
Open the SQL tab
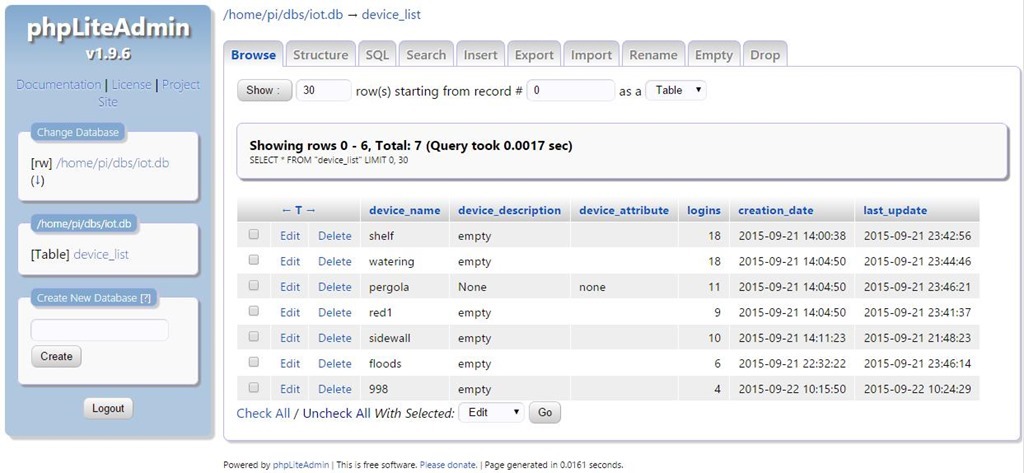(x=377, y=55)
